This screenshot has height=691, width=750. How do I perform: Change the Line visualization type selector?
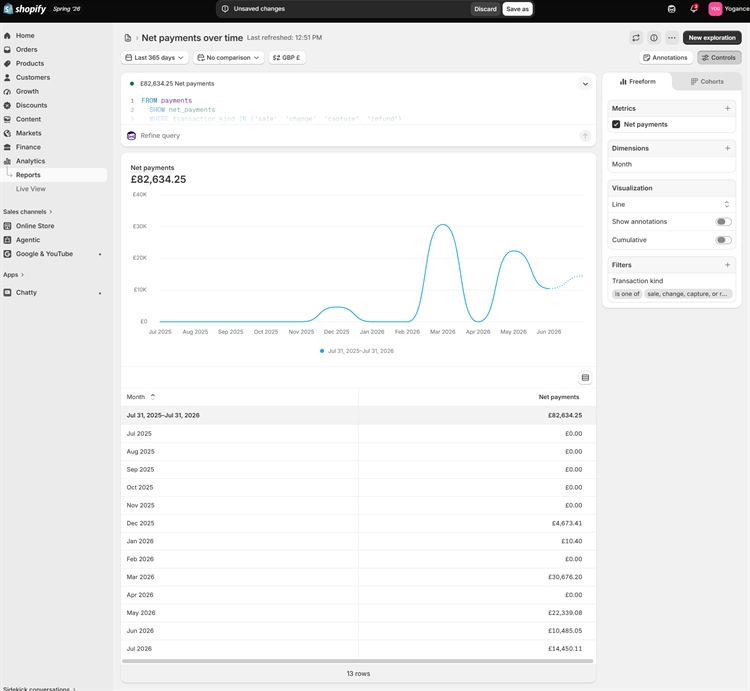(x=671, y=204)
